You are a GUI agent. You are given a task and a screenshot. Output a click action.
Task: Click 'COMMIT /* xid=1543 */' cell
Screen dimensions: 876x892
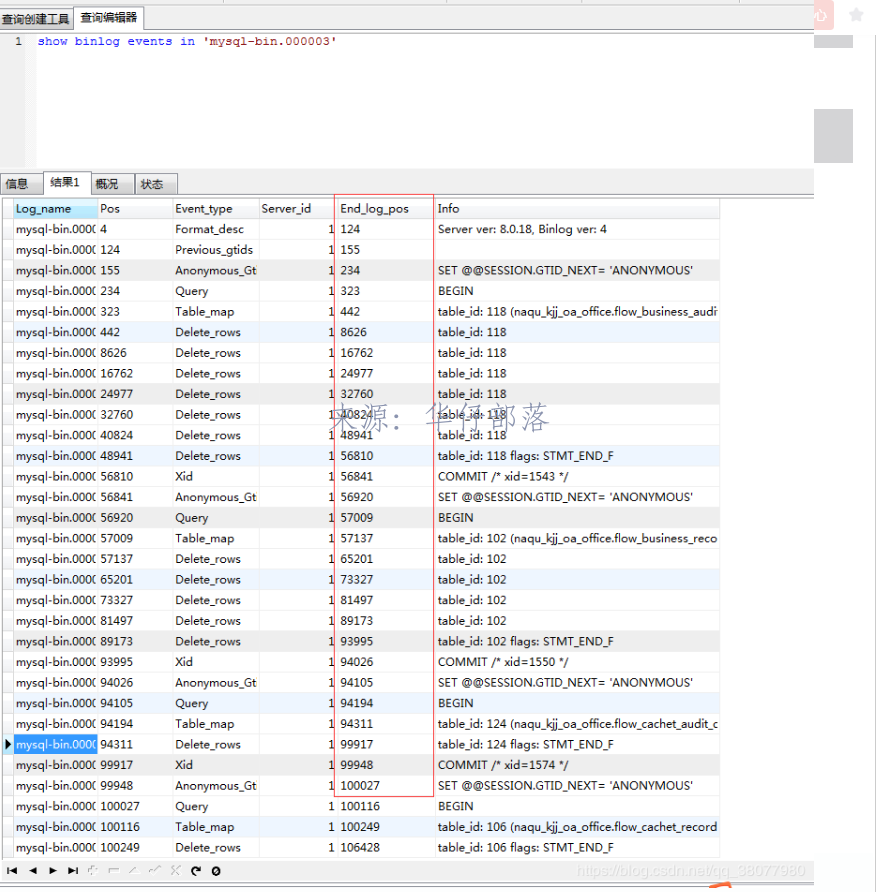tap(577, 476)
